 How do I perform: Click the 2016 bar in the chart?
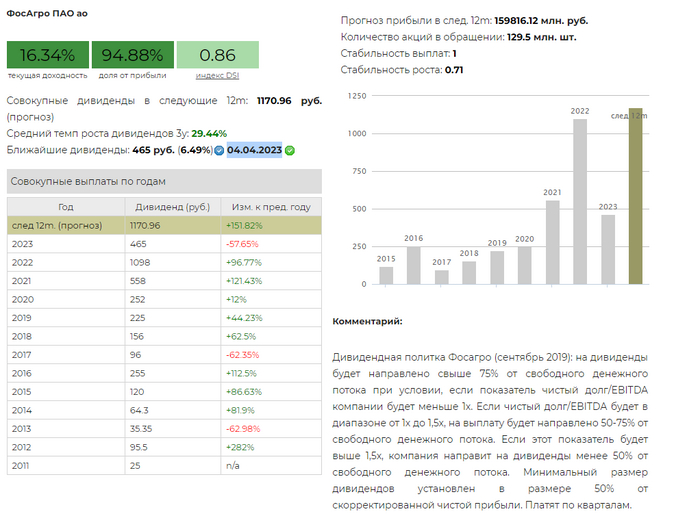tap(413, 265)
